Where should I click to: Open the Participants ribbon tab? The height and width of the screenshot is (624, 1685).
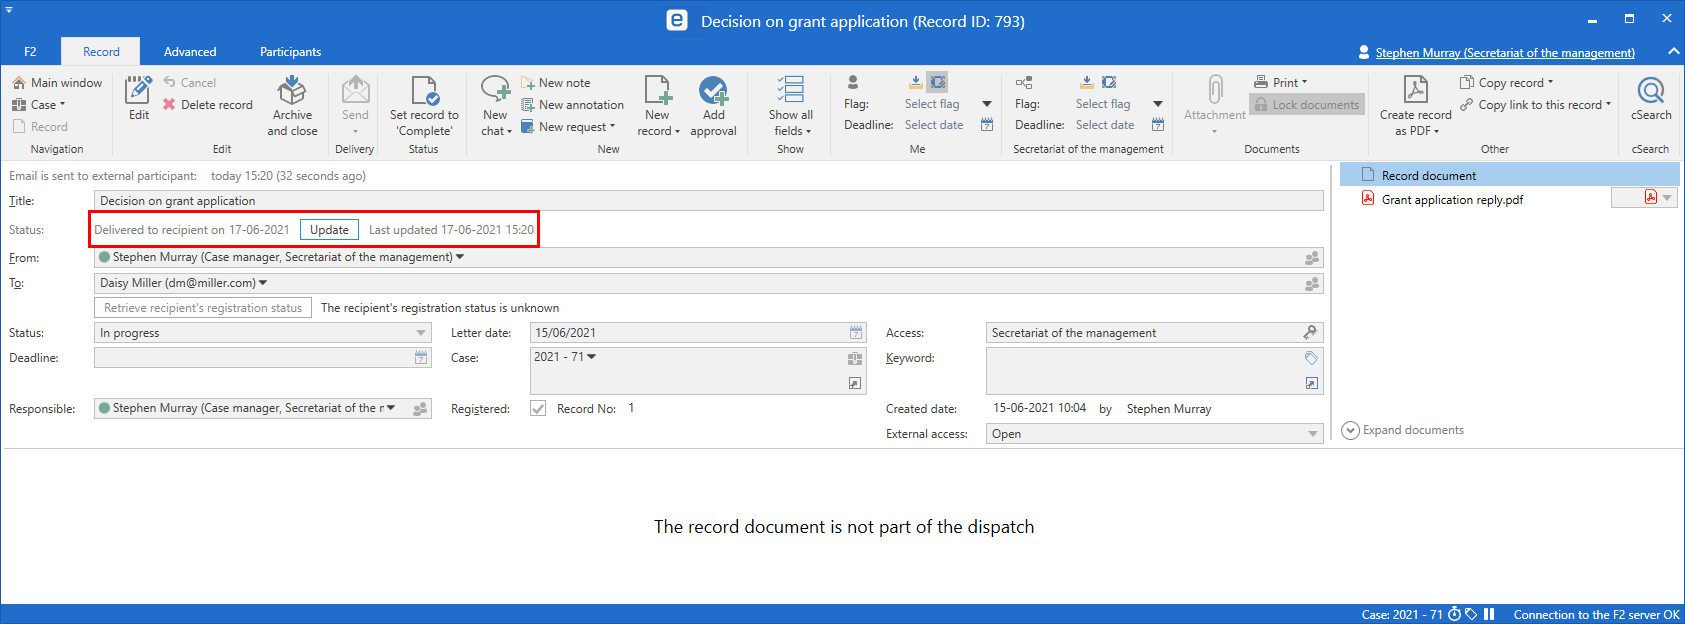[x=290, y=52]
